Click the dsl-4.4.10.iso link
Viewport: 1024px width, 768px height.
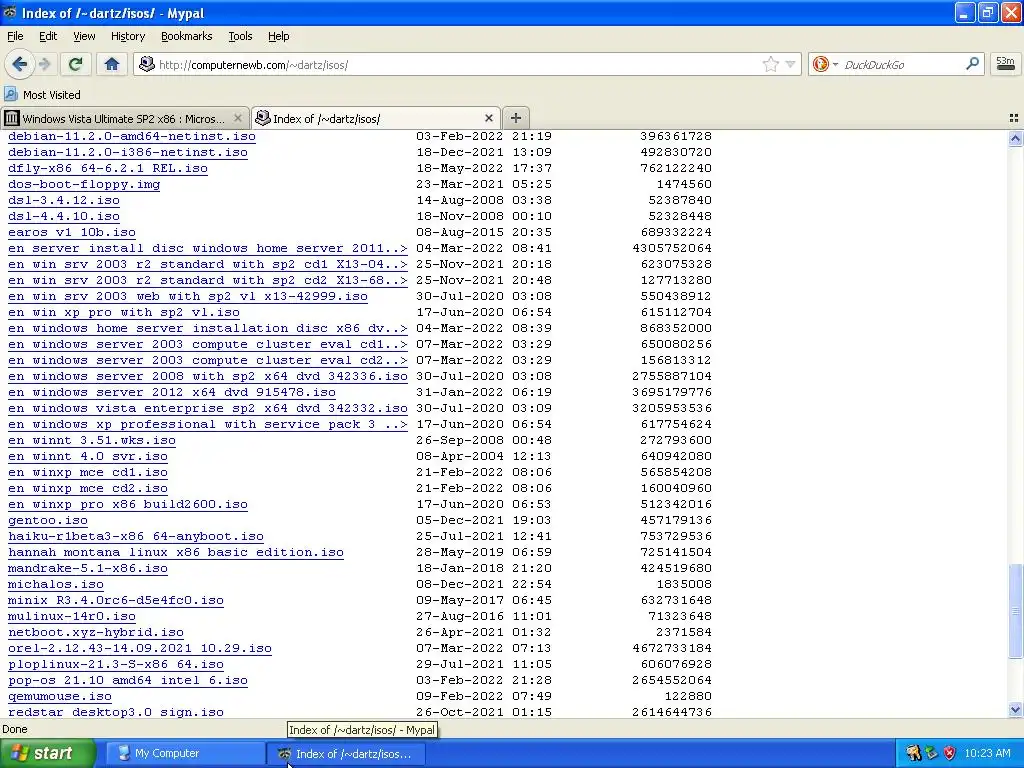[x=63, y=216]
